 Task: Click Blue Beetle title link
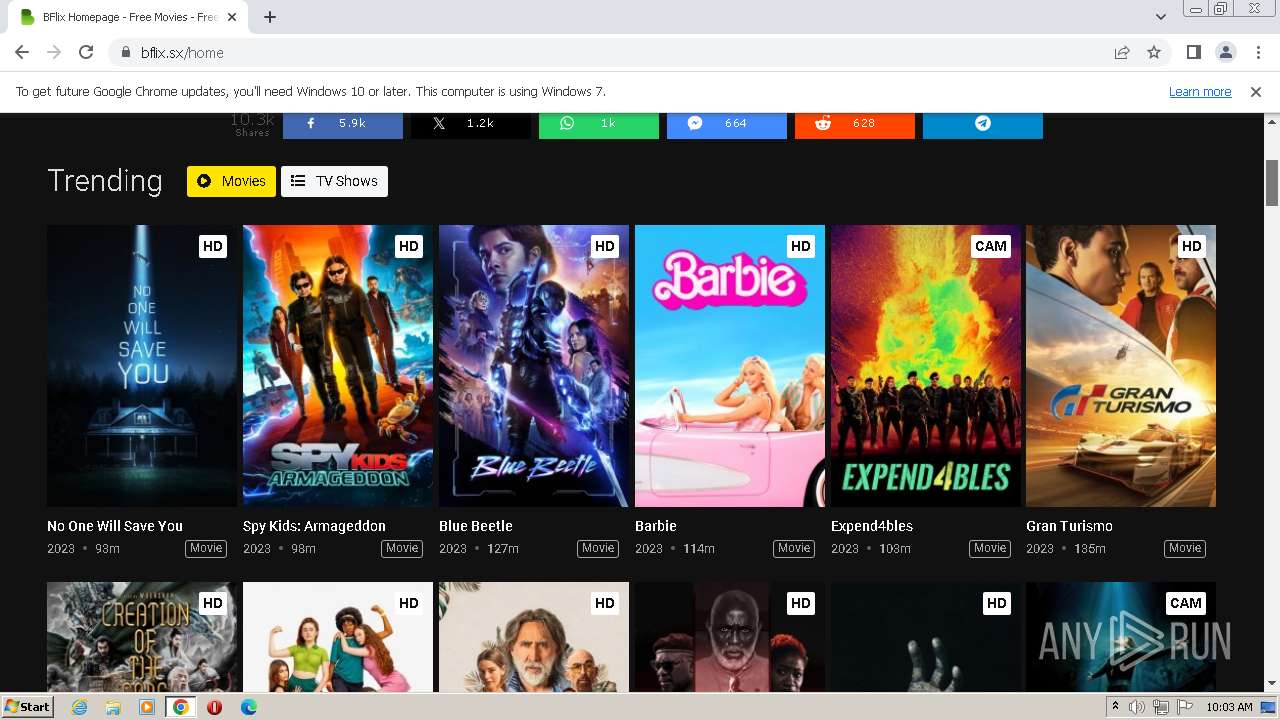(x=476, y=526)
